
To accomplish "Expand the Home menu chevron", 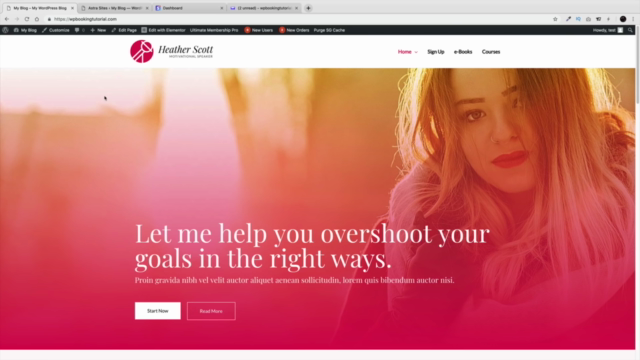I will (416, 52).
